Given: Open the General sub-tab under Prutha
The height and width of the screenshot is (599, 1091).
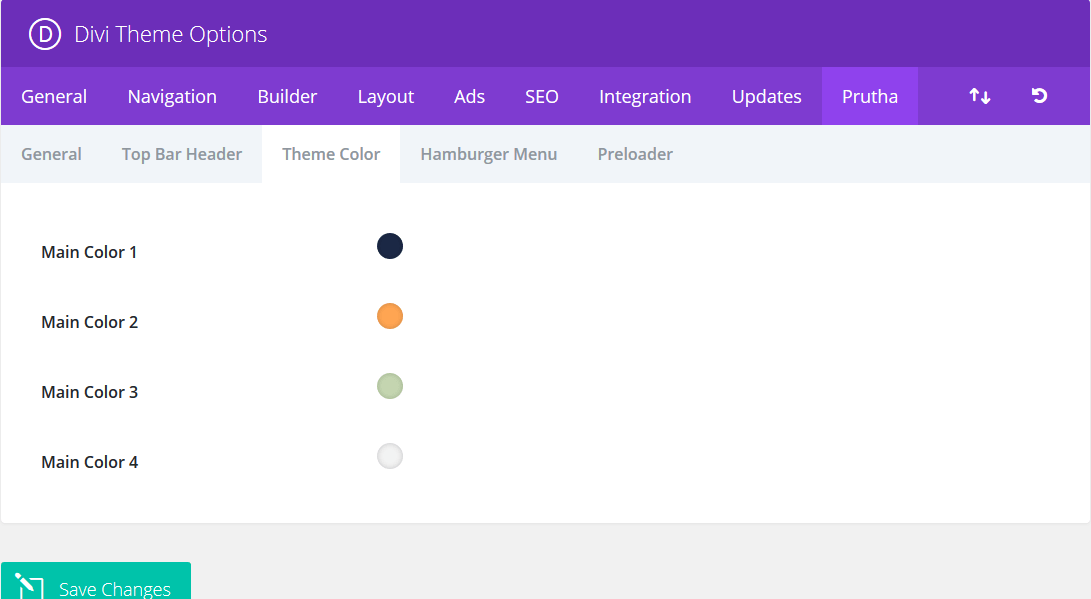Looking at the screenshot, I should [51, 154].
